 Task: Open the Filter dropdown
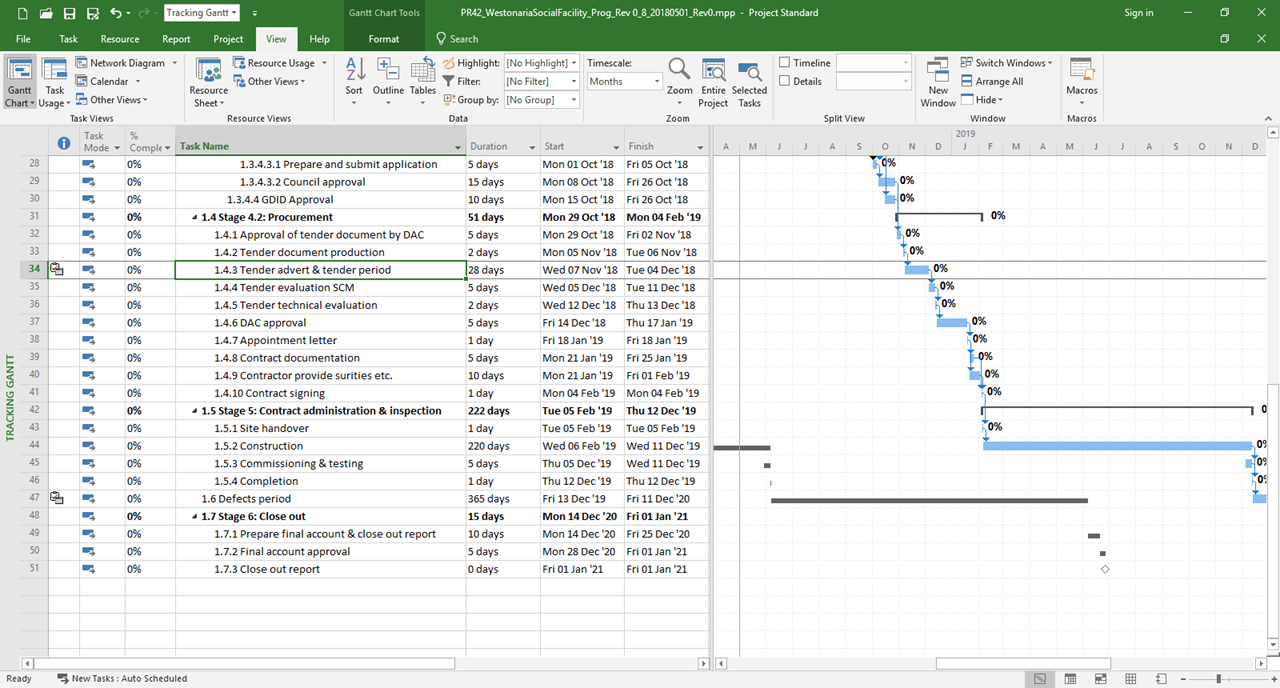tap(574, 81)
